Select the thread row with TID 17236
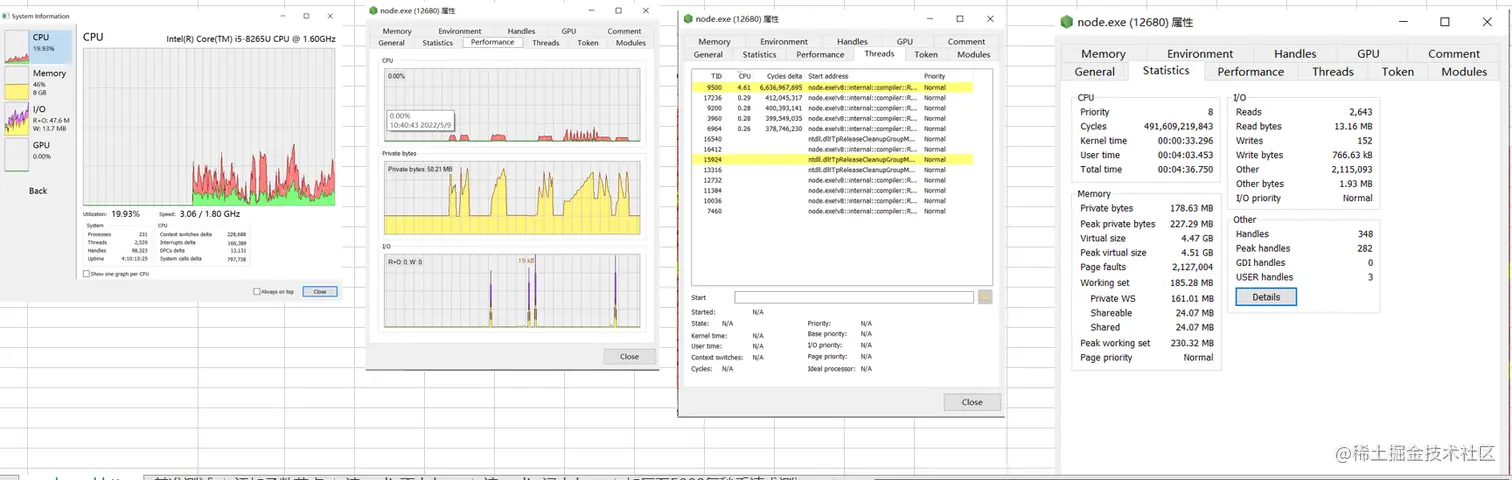Screen dimensions: 1512x480 click(x=832, y=98)
